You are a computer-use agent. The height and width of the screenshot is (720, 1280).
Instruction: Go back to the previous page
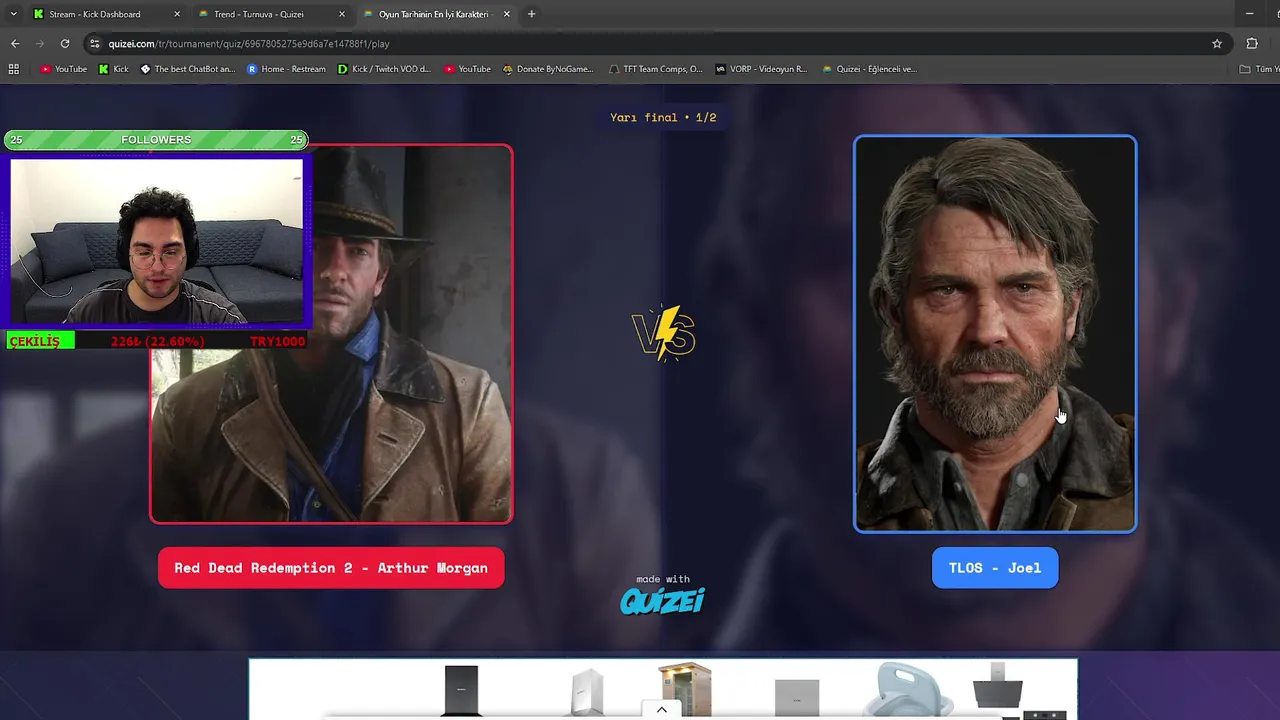15,43
